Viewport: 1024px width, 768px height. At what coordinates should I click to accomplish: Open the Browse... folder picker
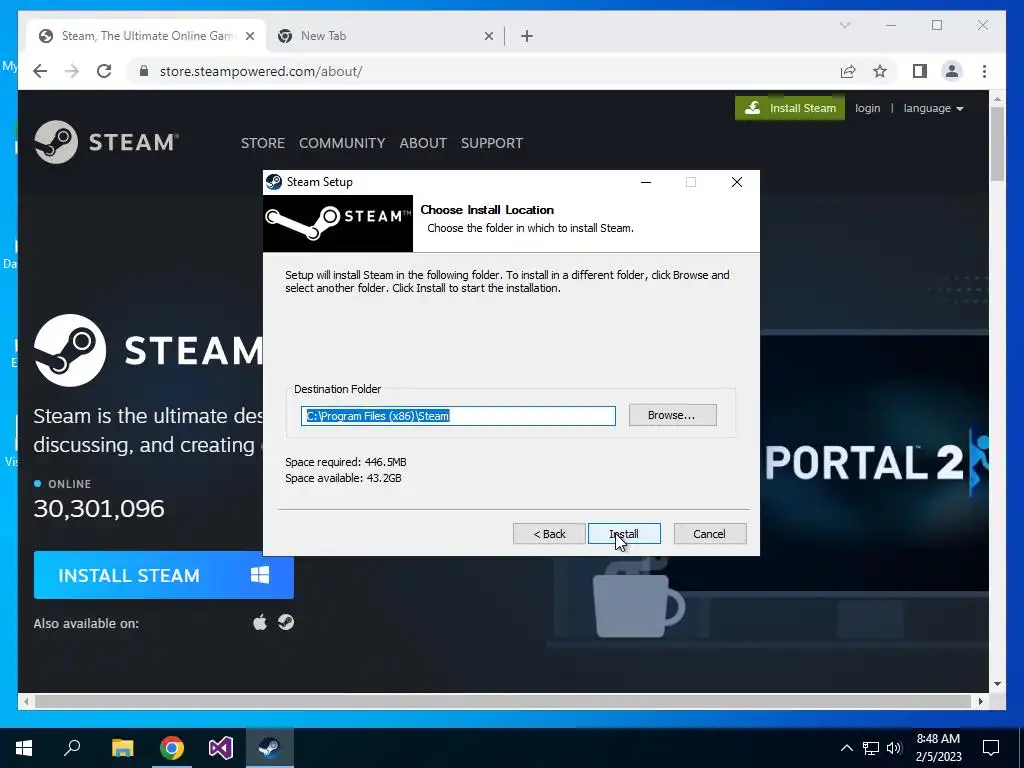[x=672, y=415]
